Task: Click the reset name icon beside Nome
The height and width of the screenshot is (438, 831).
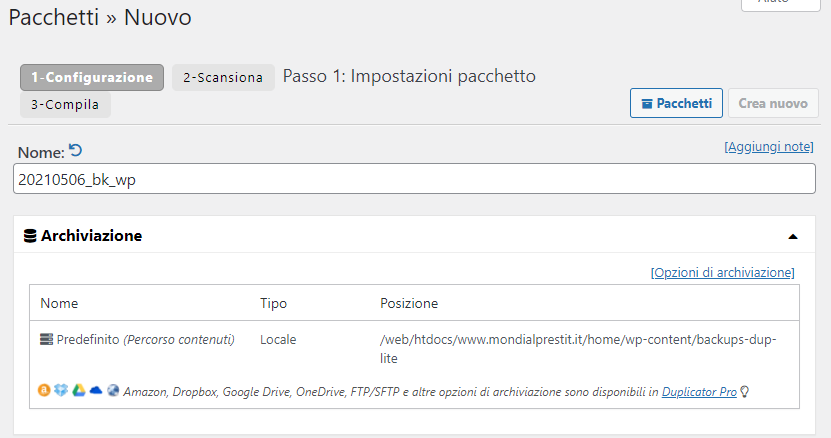Action: (x=76, y=151)
